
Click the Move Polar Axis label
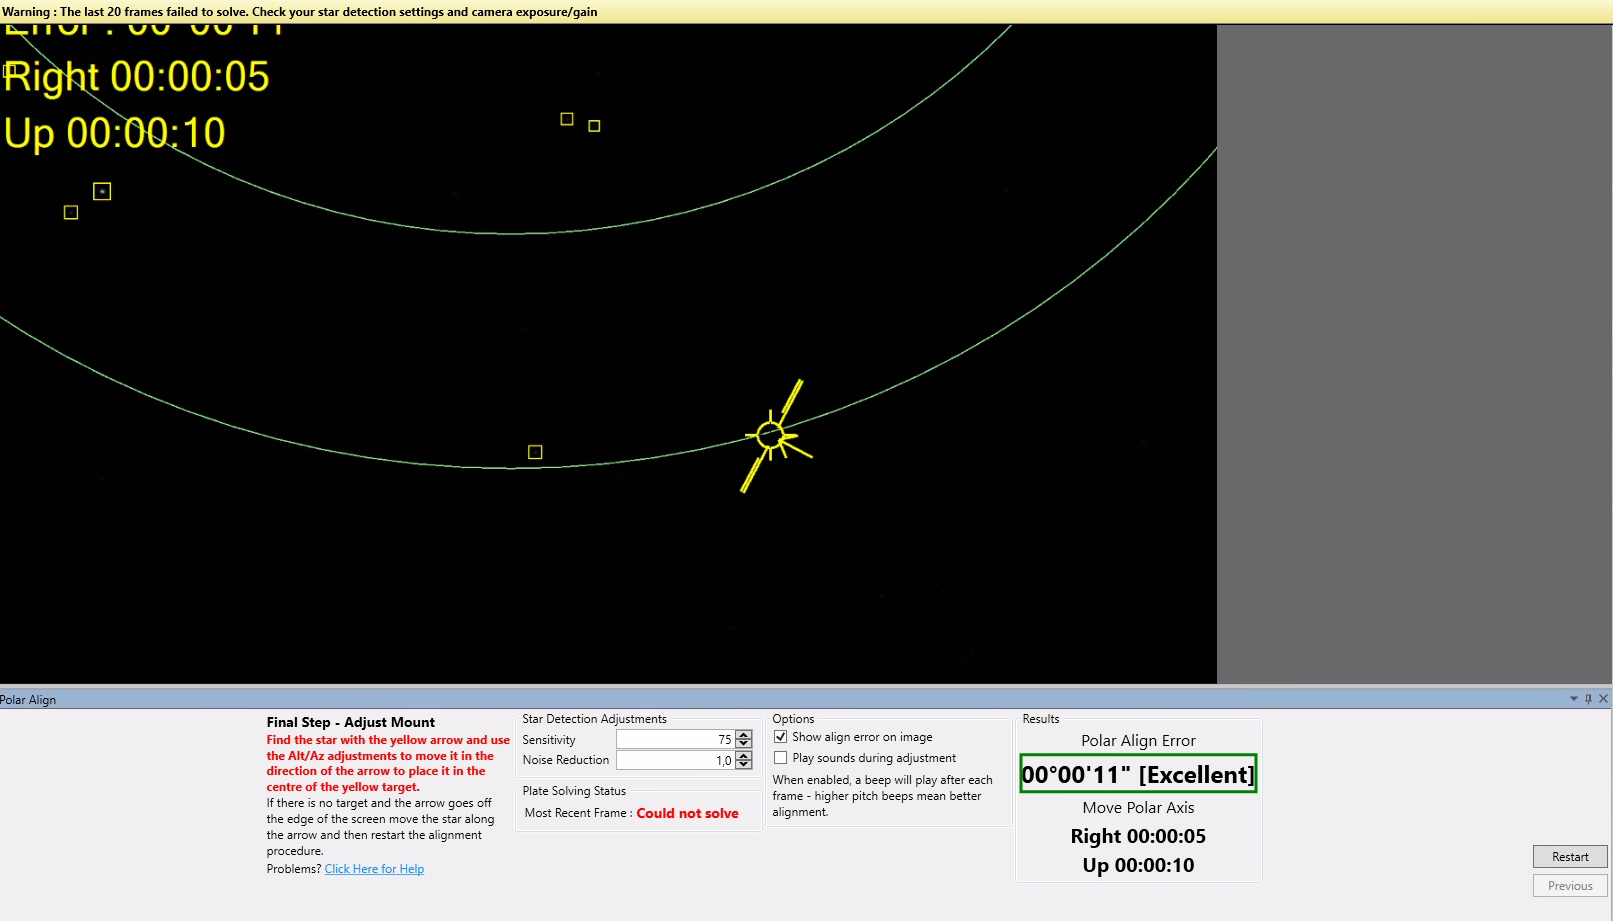1138,808
